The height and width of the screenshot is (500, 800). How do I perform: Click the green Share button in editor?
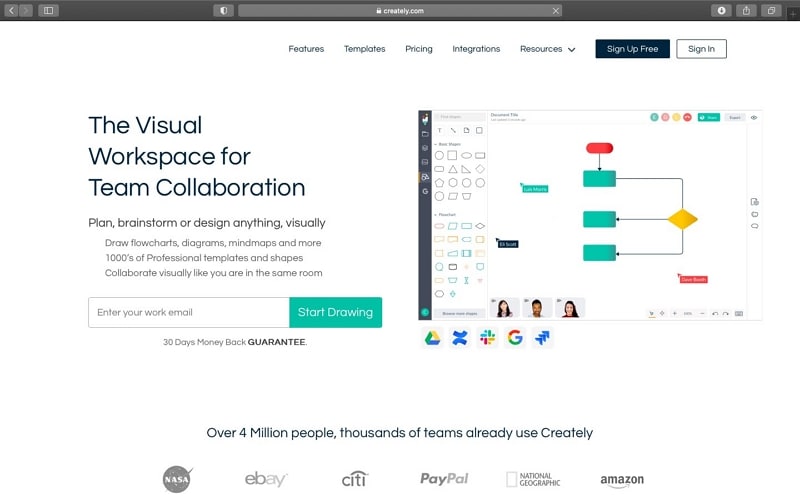pyautogui.click(x=709, y=117)
